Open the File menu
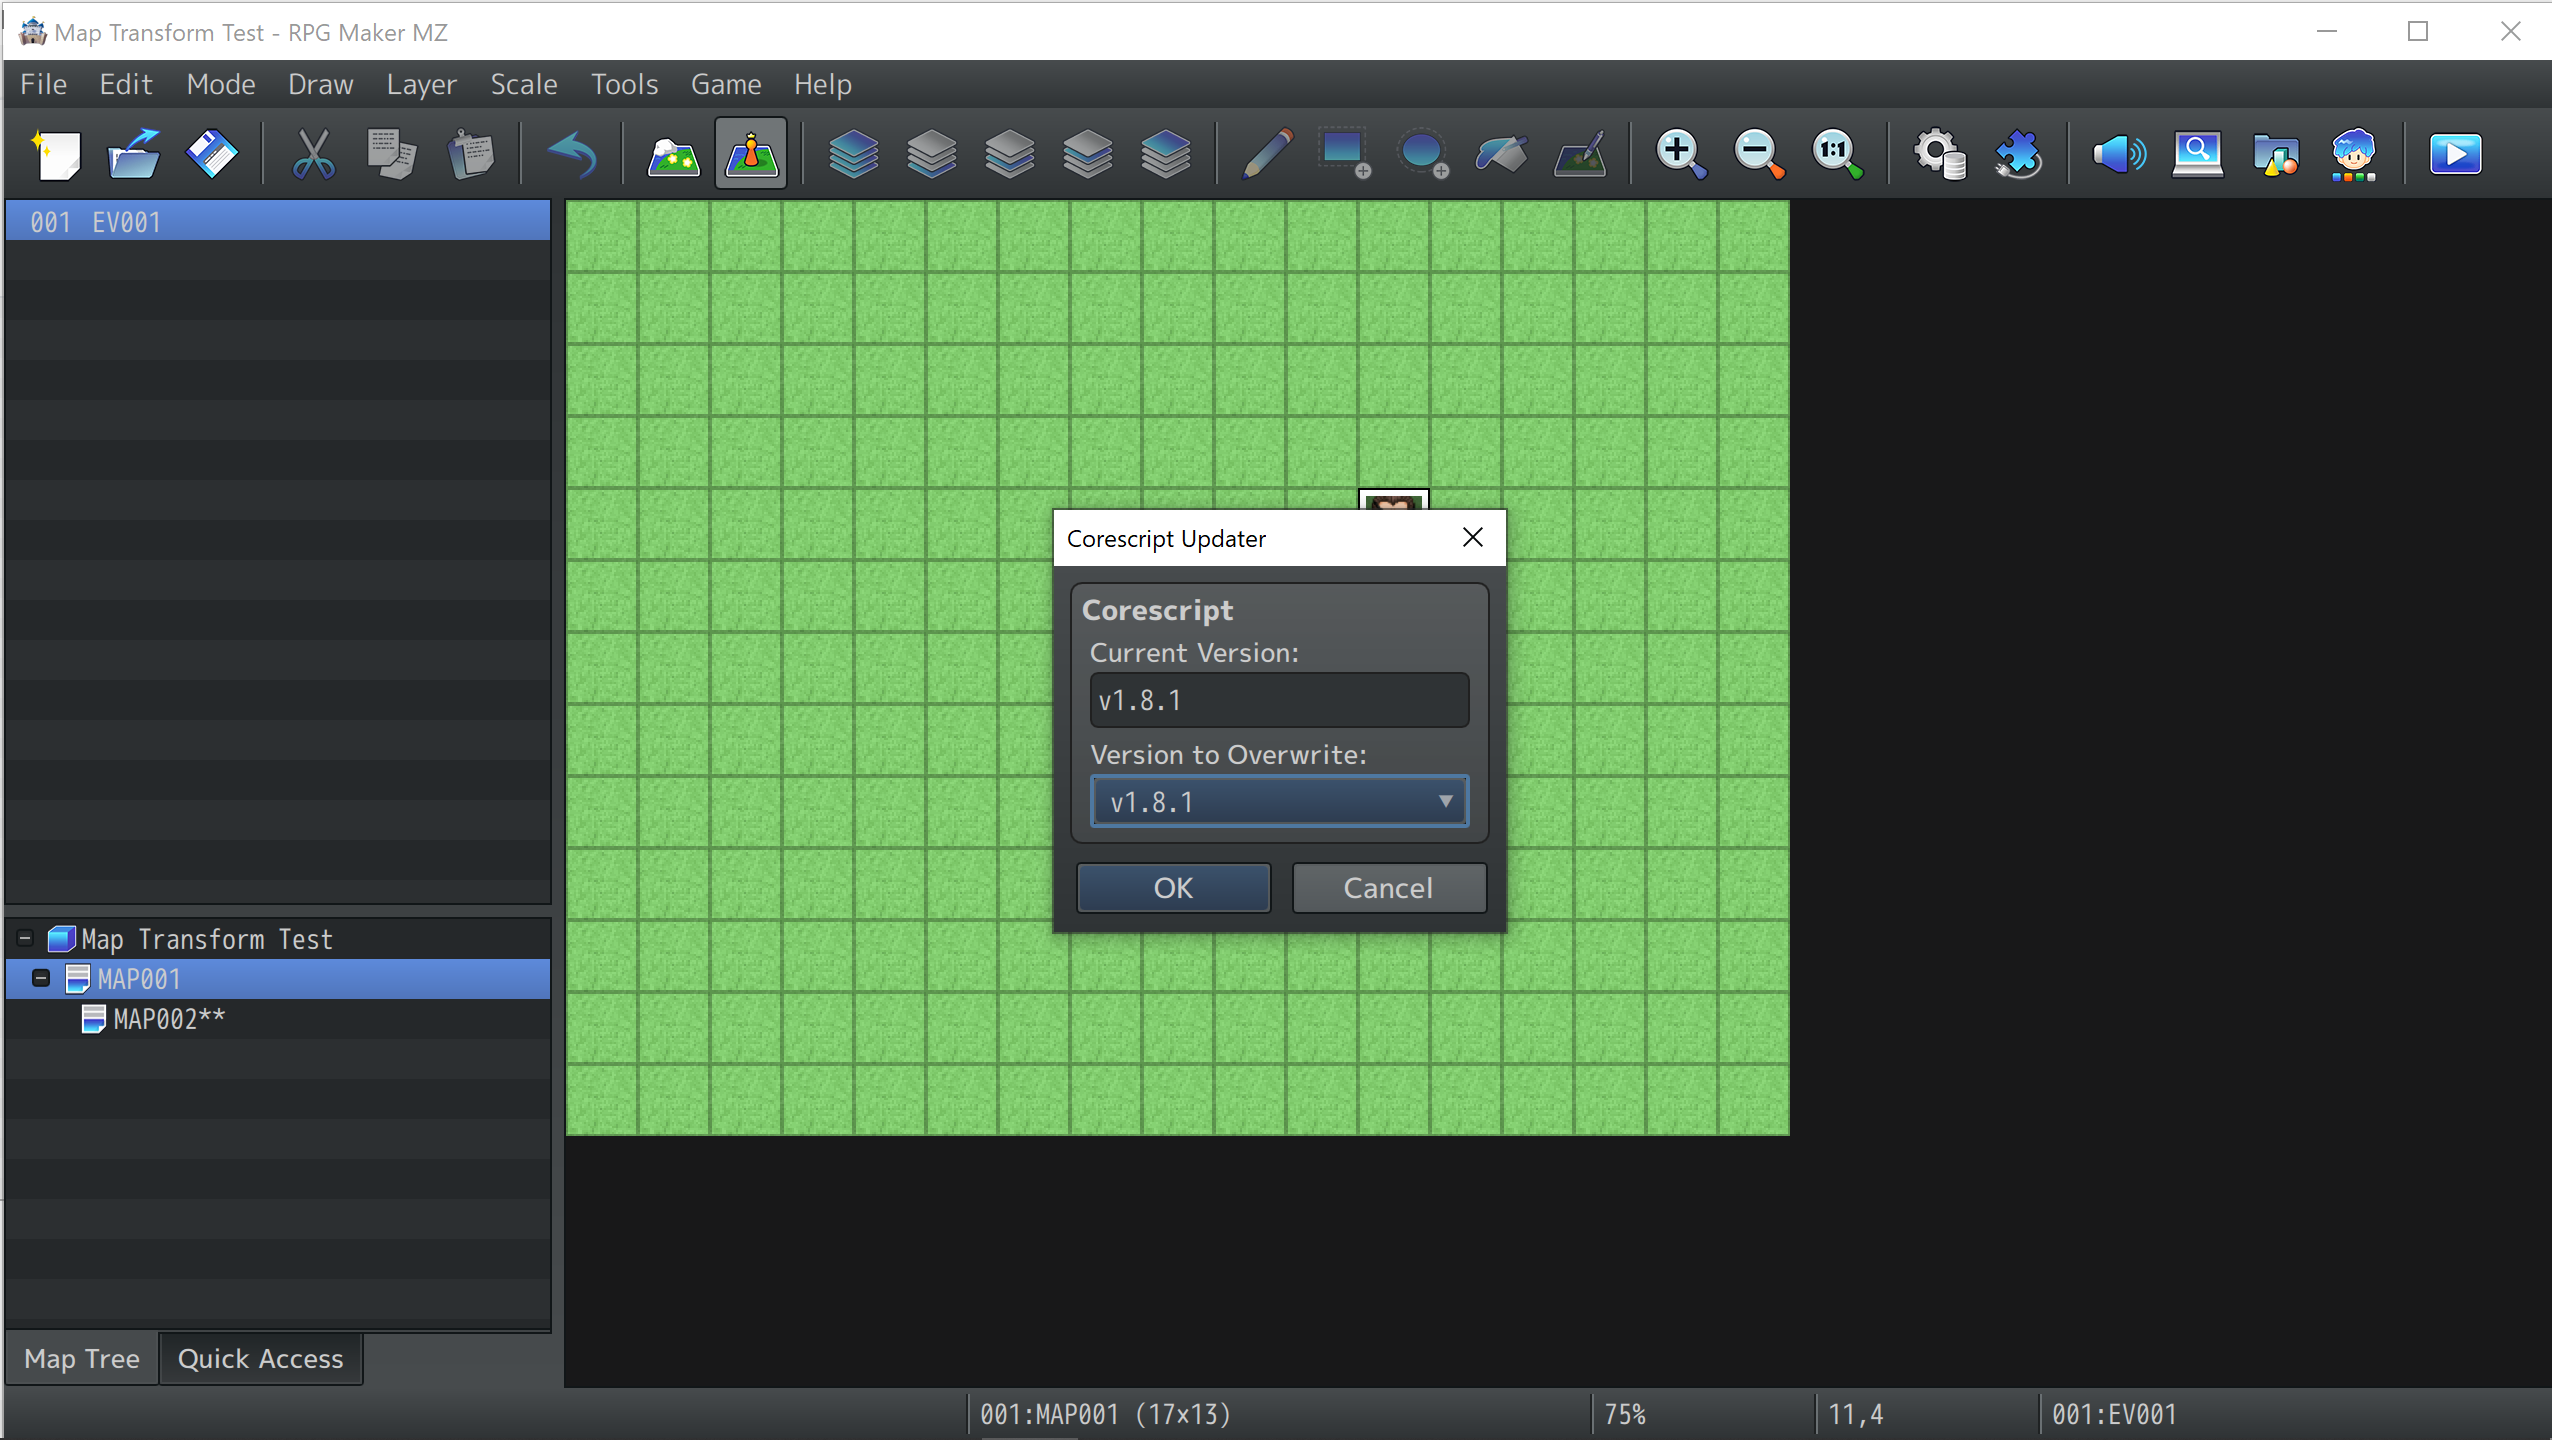 (x=44, y=84)
